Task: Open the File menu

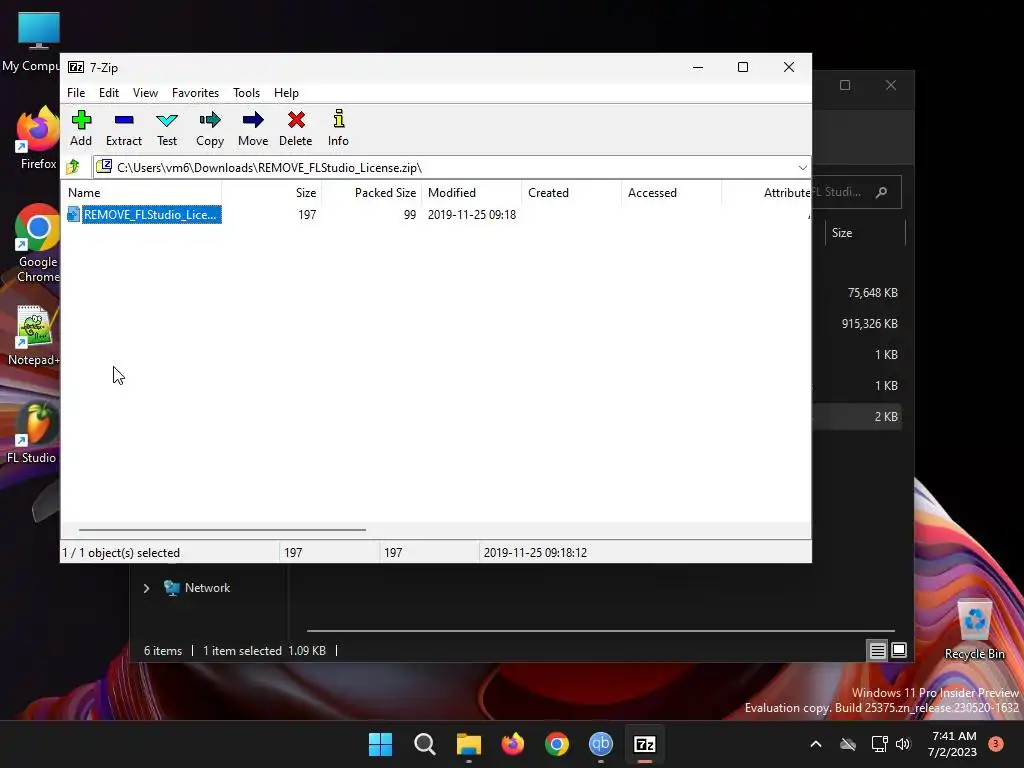Action: [x=76, y=93]
